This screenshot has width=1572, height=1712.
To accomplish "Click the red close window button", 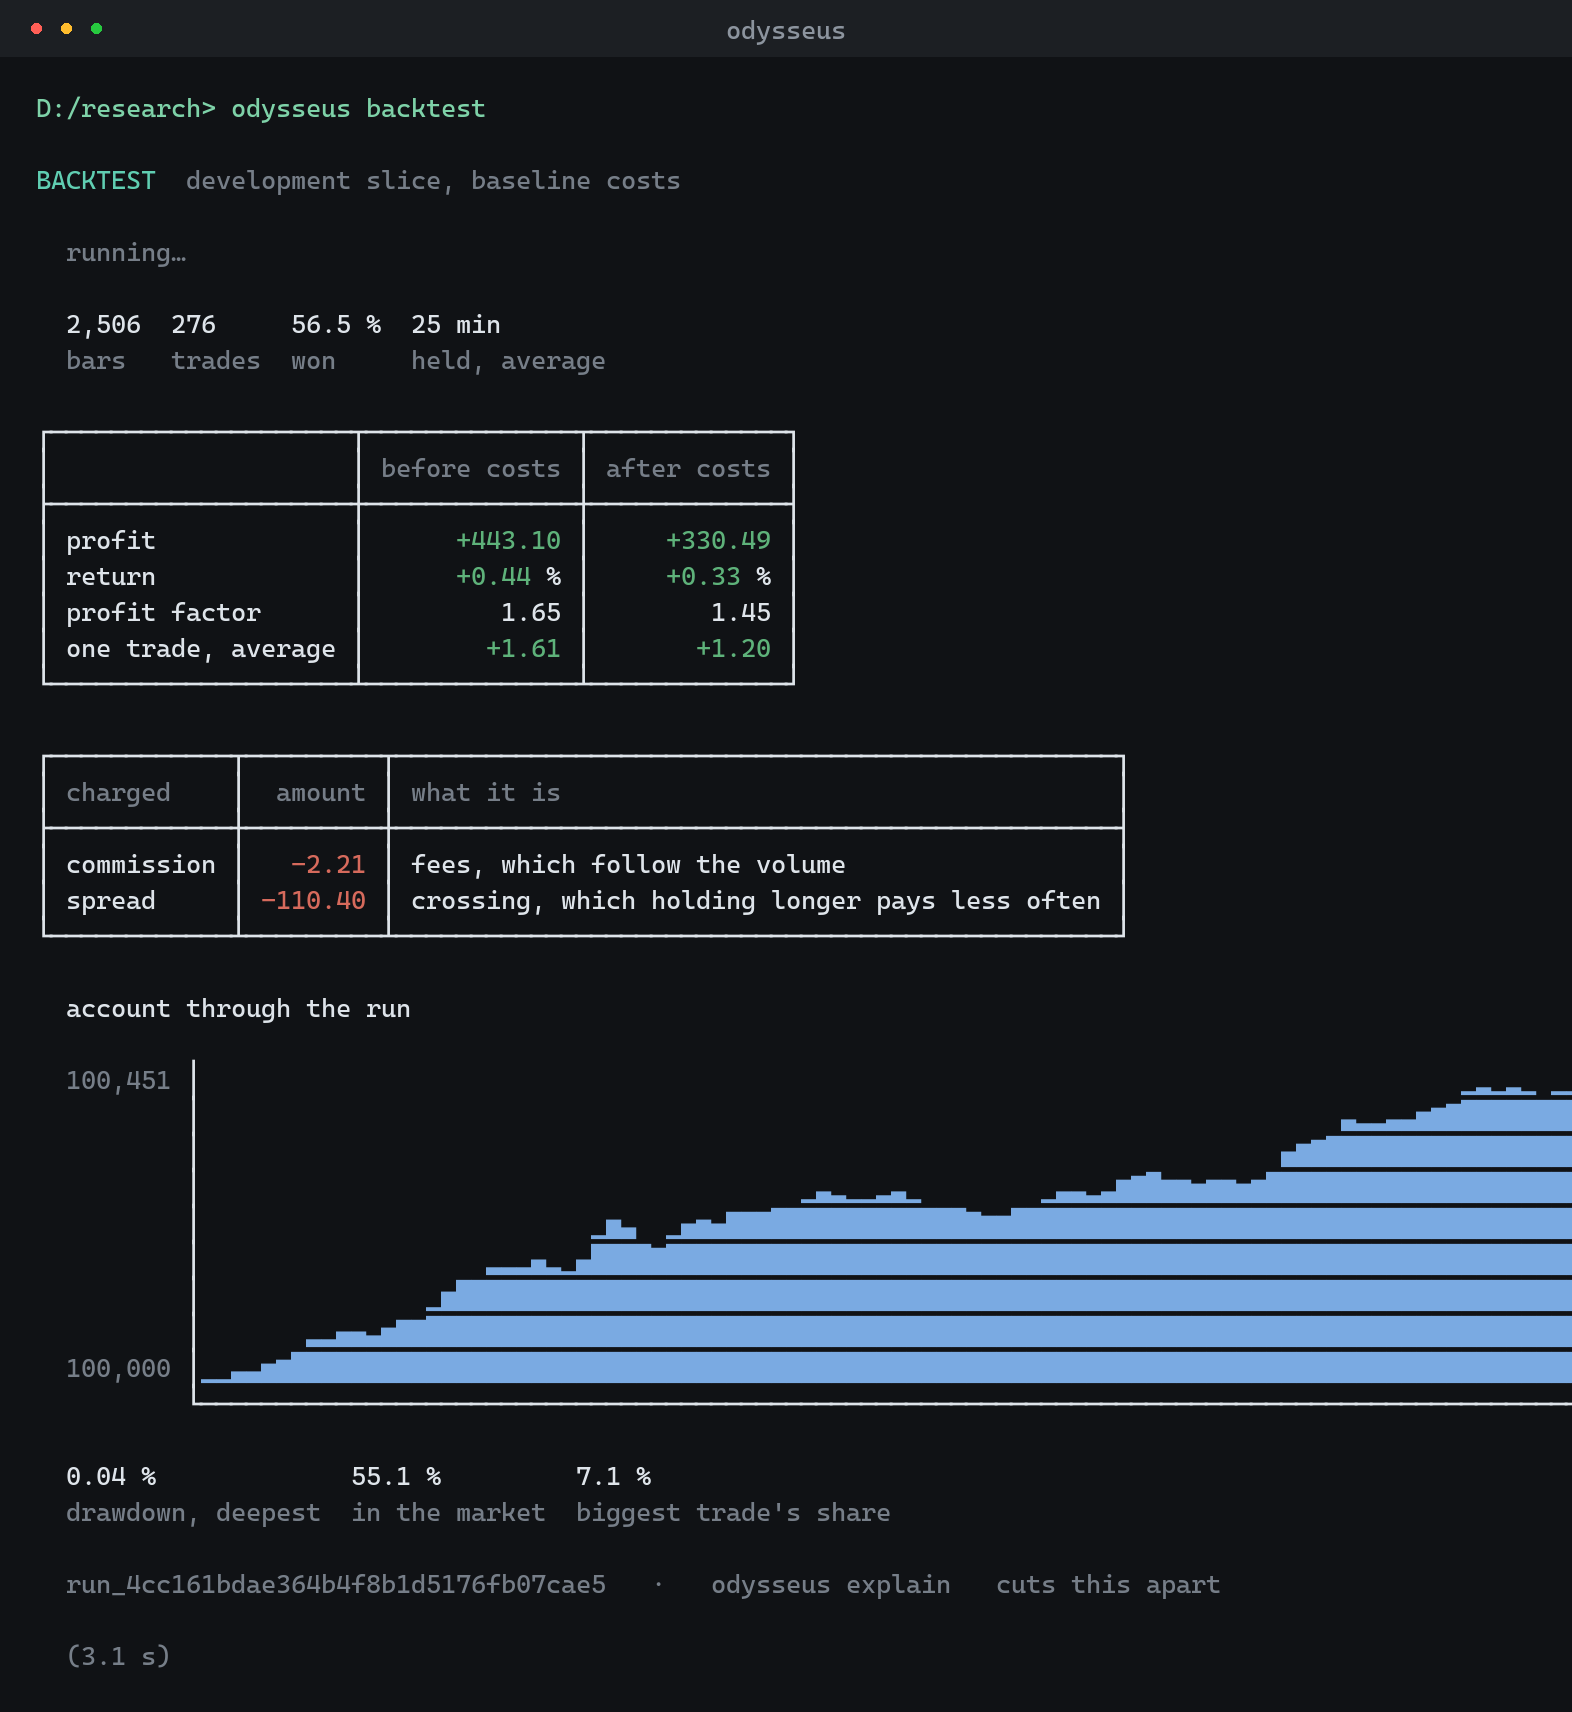I will [37, 29].
